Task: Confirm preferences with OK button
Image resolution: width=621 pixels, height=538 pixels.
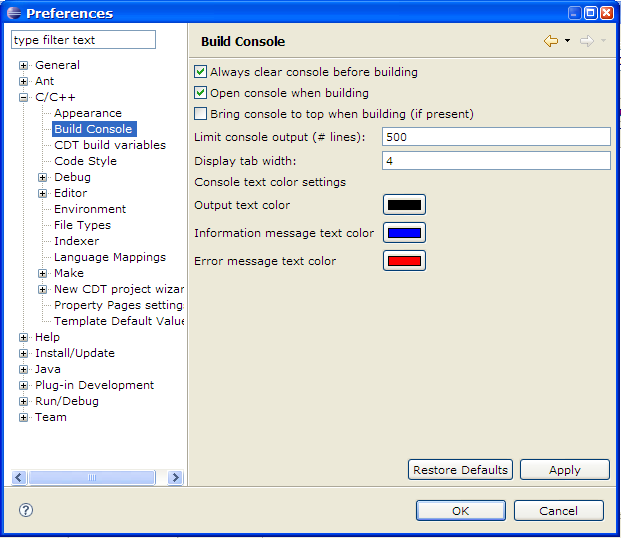Action: click(x=460, y=510)
